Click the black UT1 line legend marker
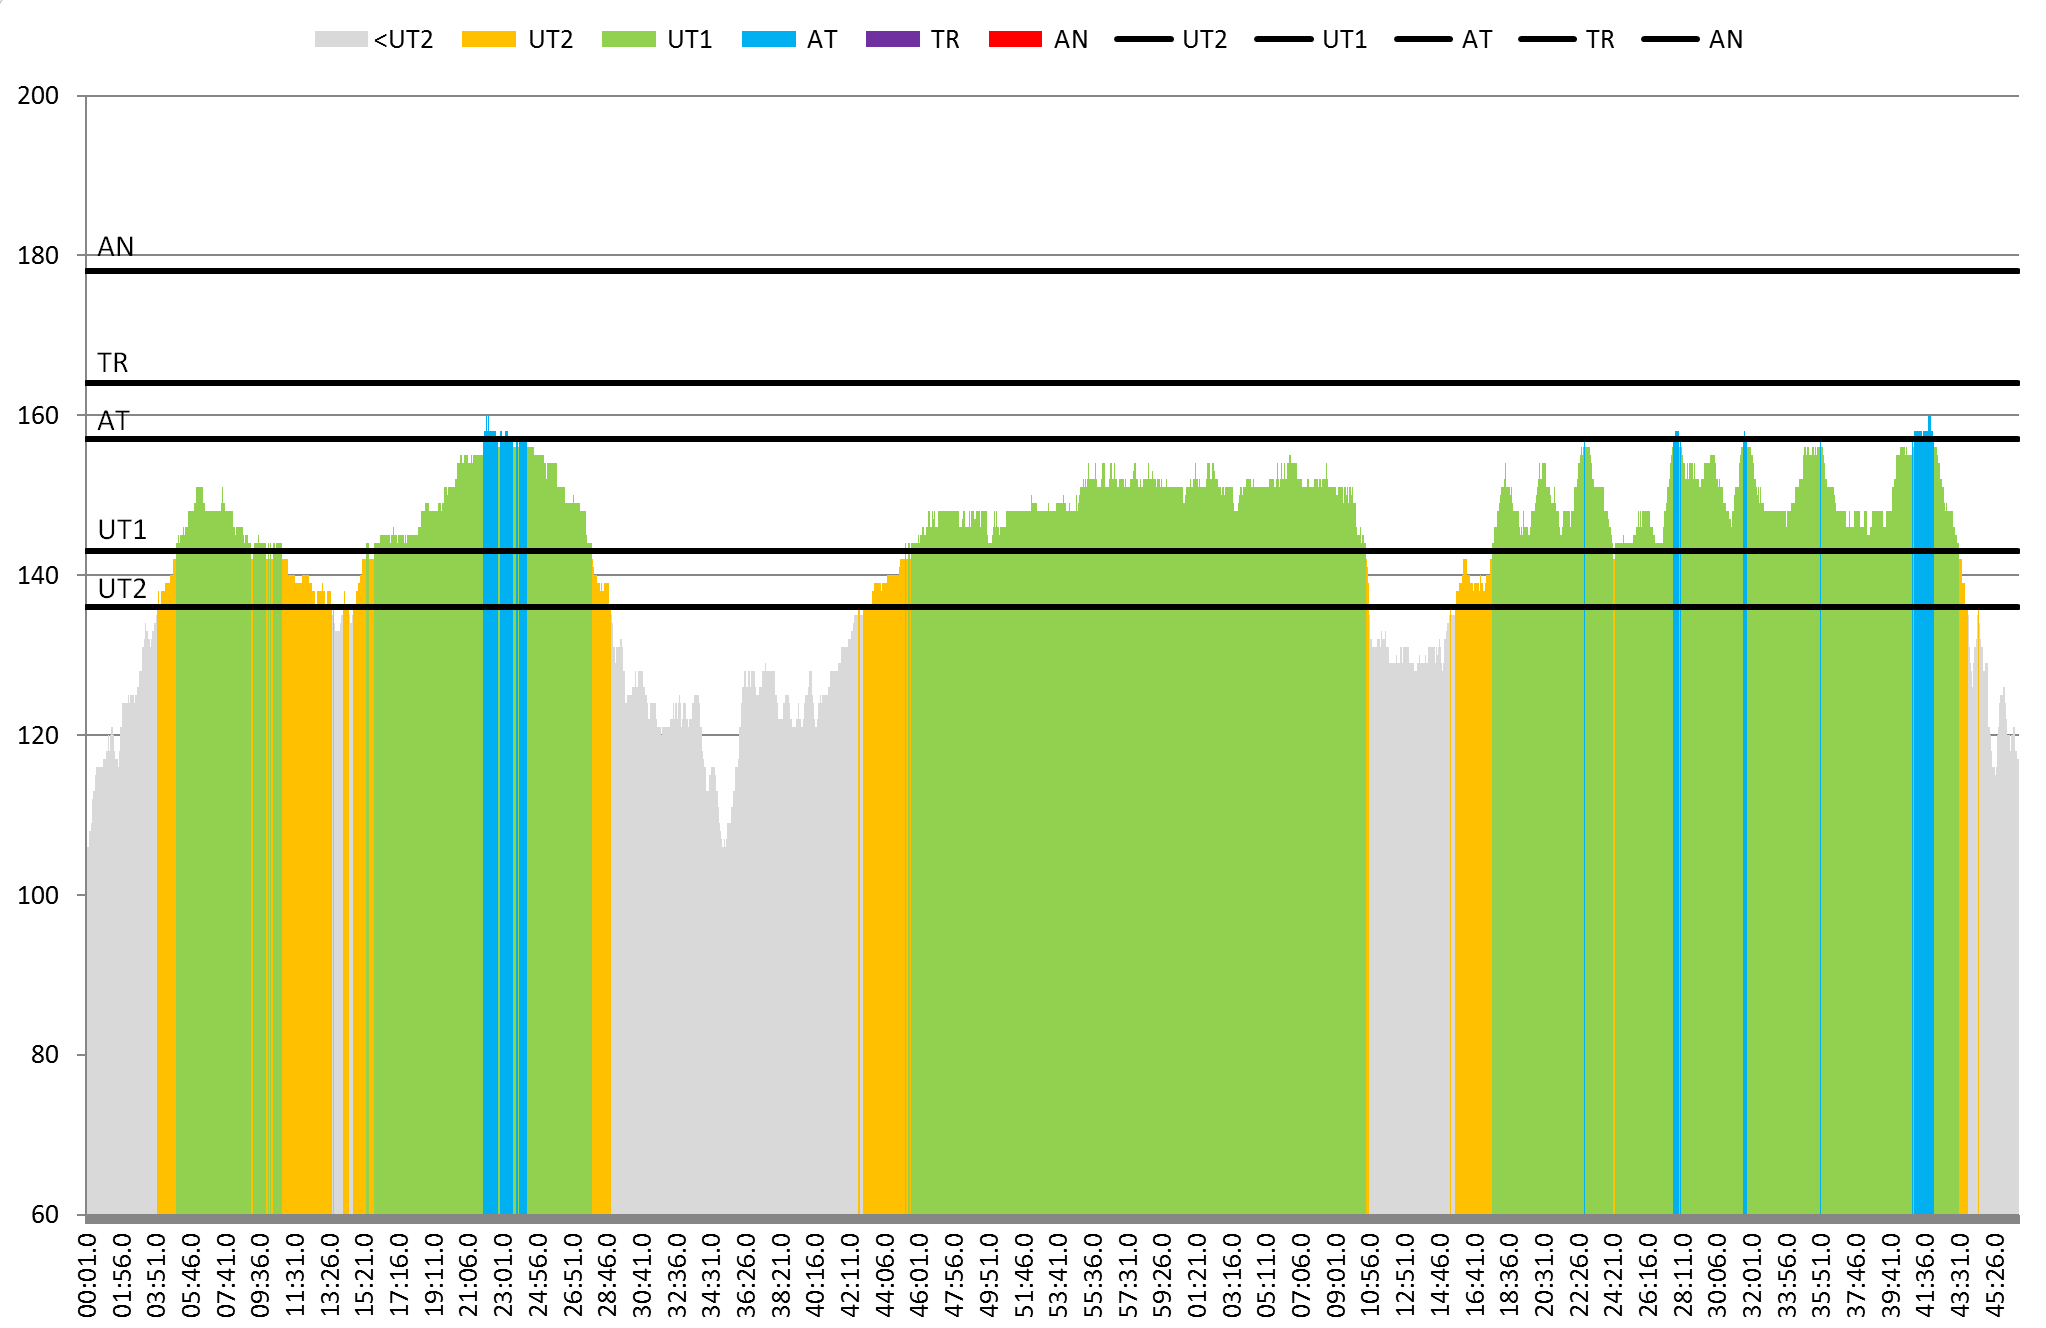This screenshot has width=2046, height=1328. [x=1283, y=40]
